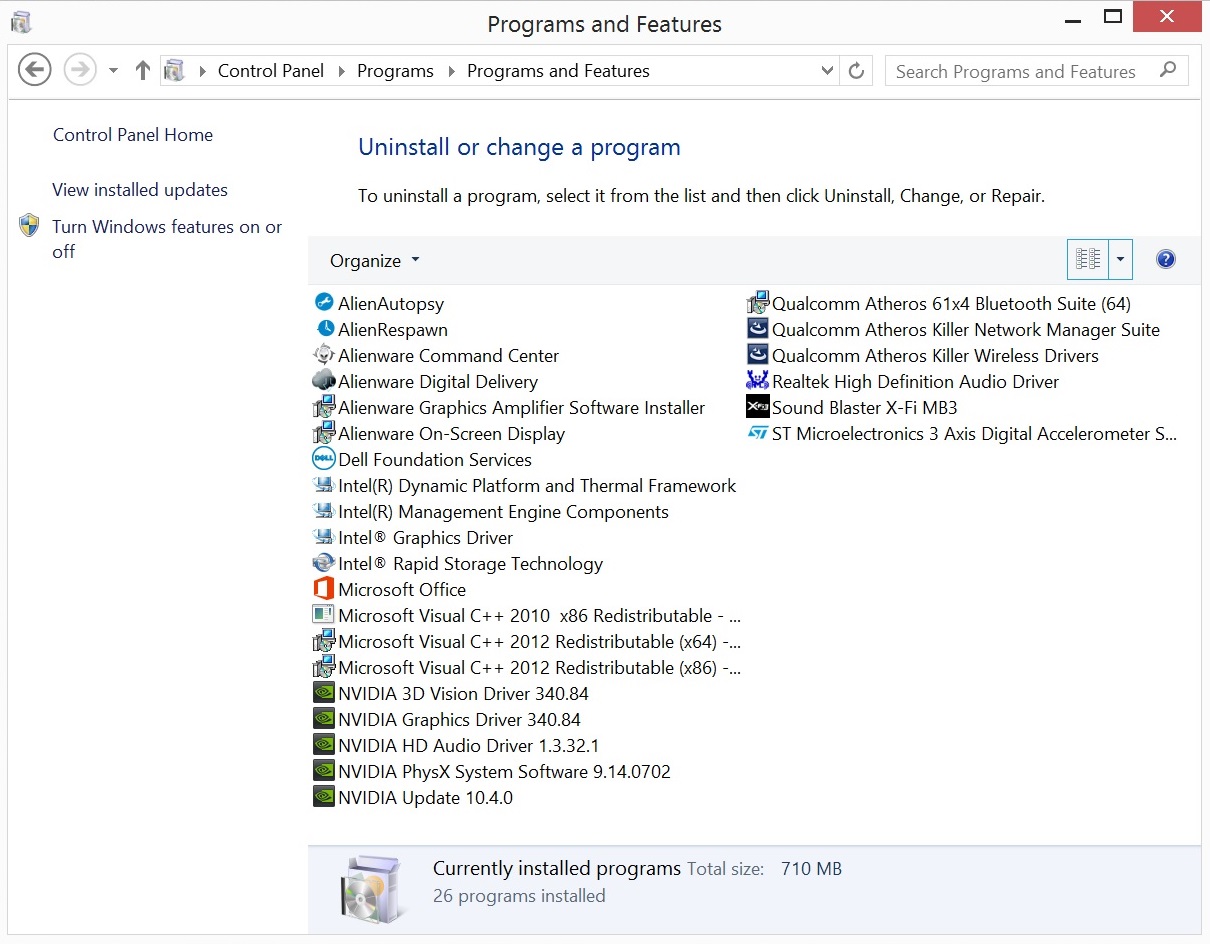The image size is (1210, 944).
Task: Click the Intel Dynamic Platform and Thermal Framework icon
Action: click(323, 485)
